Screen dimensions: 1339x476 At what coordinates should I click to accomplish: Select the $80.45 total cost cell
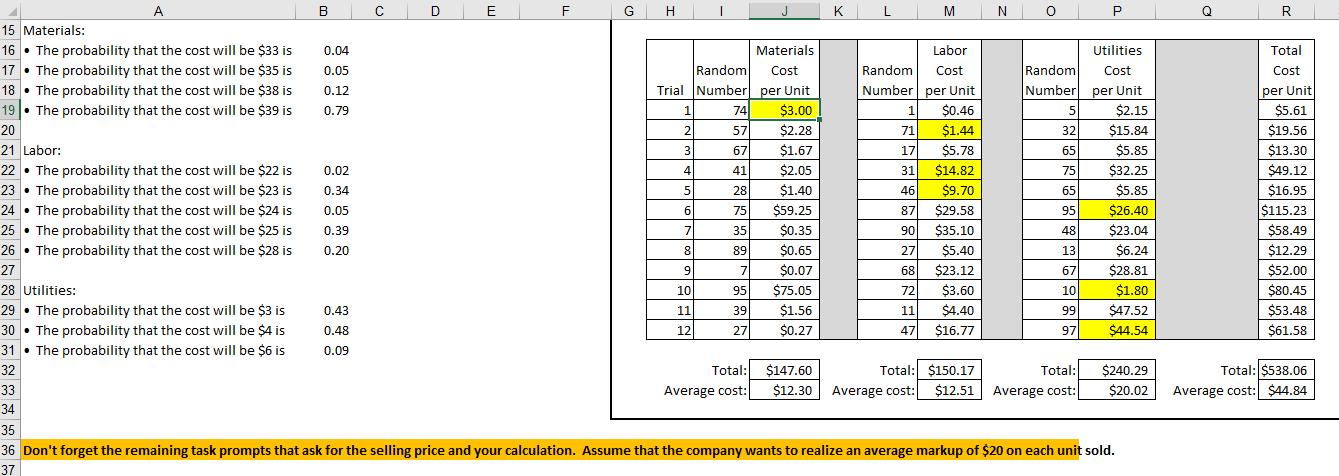pos(1286,290)
